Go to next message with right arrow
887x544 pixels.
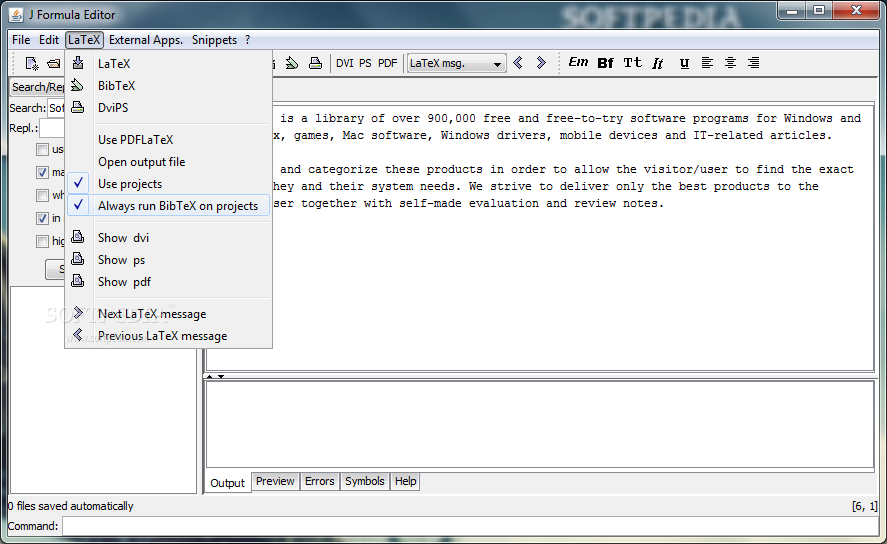point(541,63)
